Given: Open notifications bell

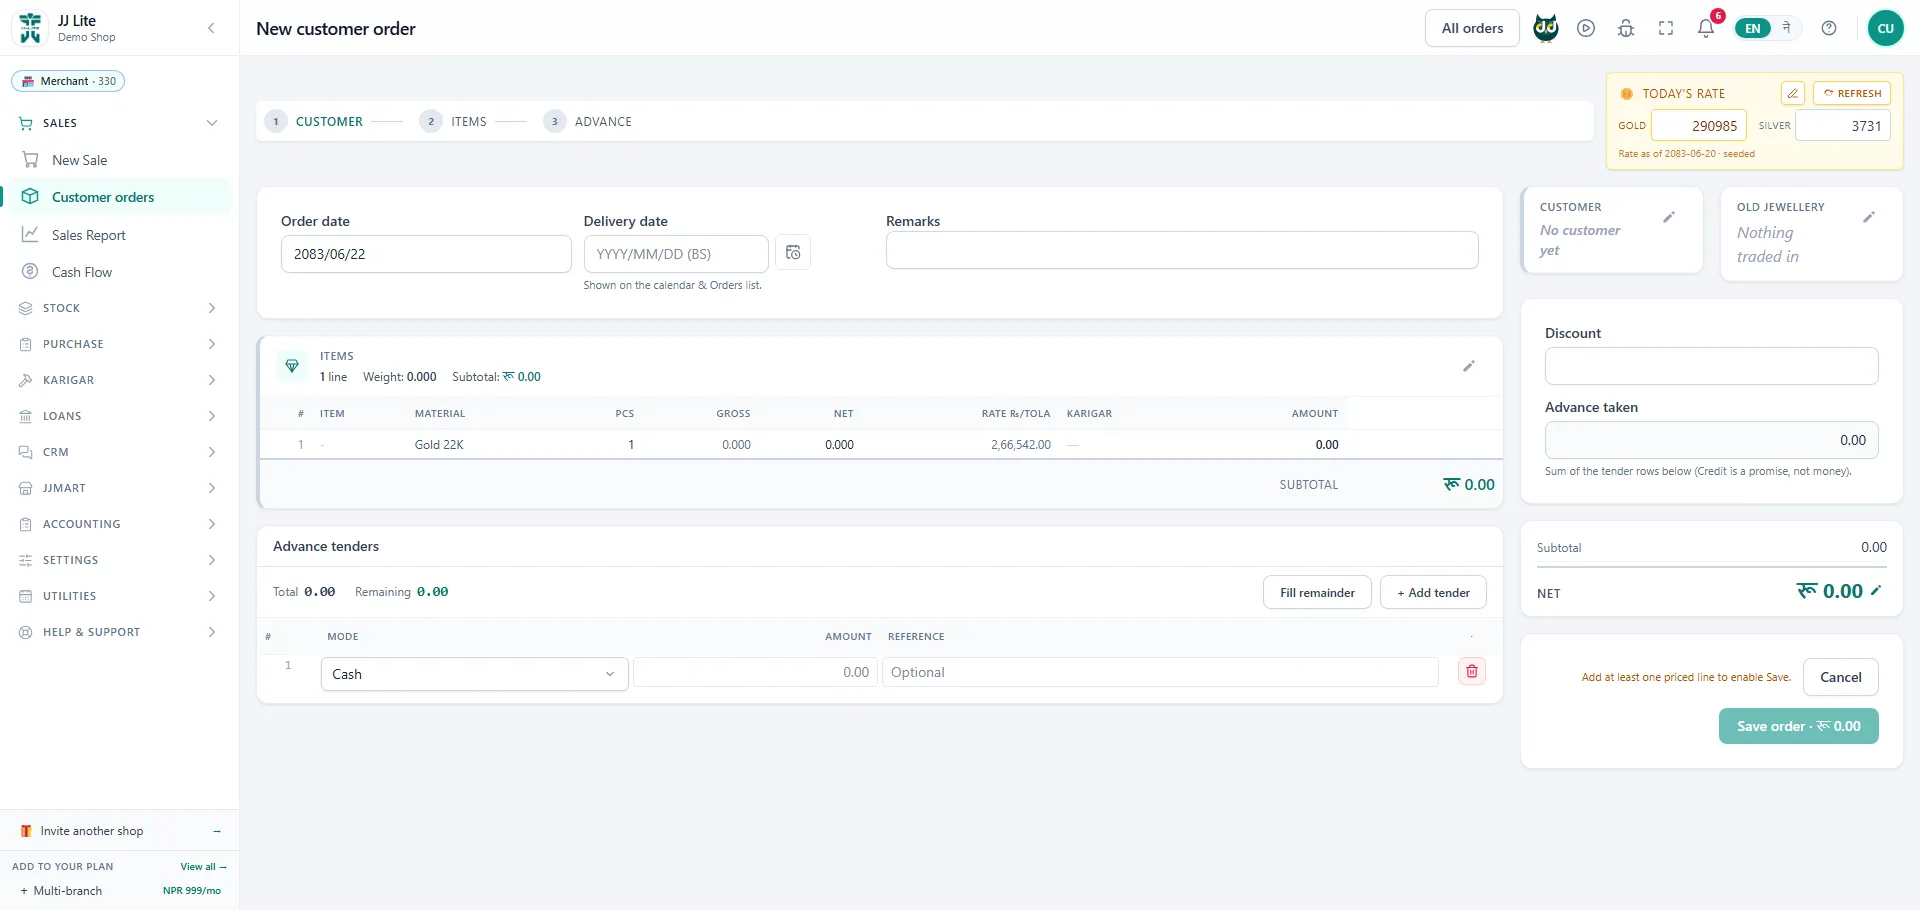Looking at the screenshot, I should 1706,28.
